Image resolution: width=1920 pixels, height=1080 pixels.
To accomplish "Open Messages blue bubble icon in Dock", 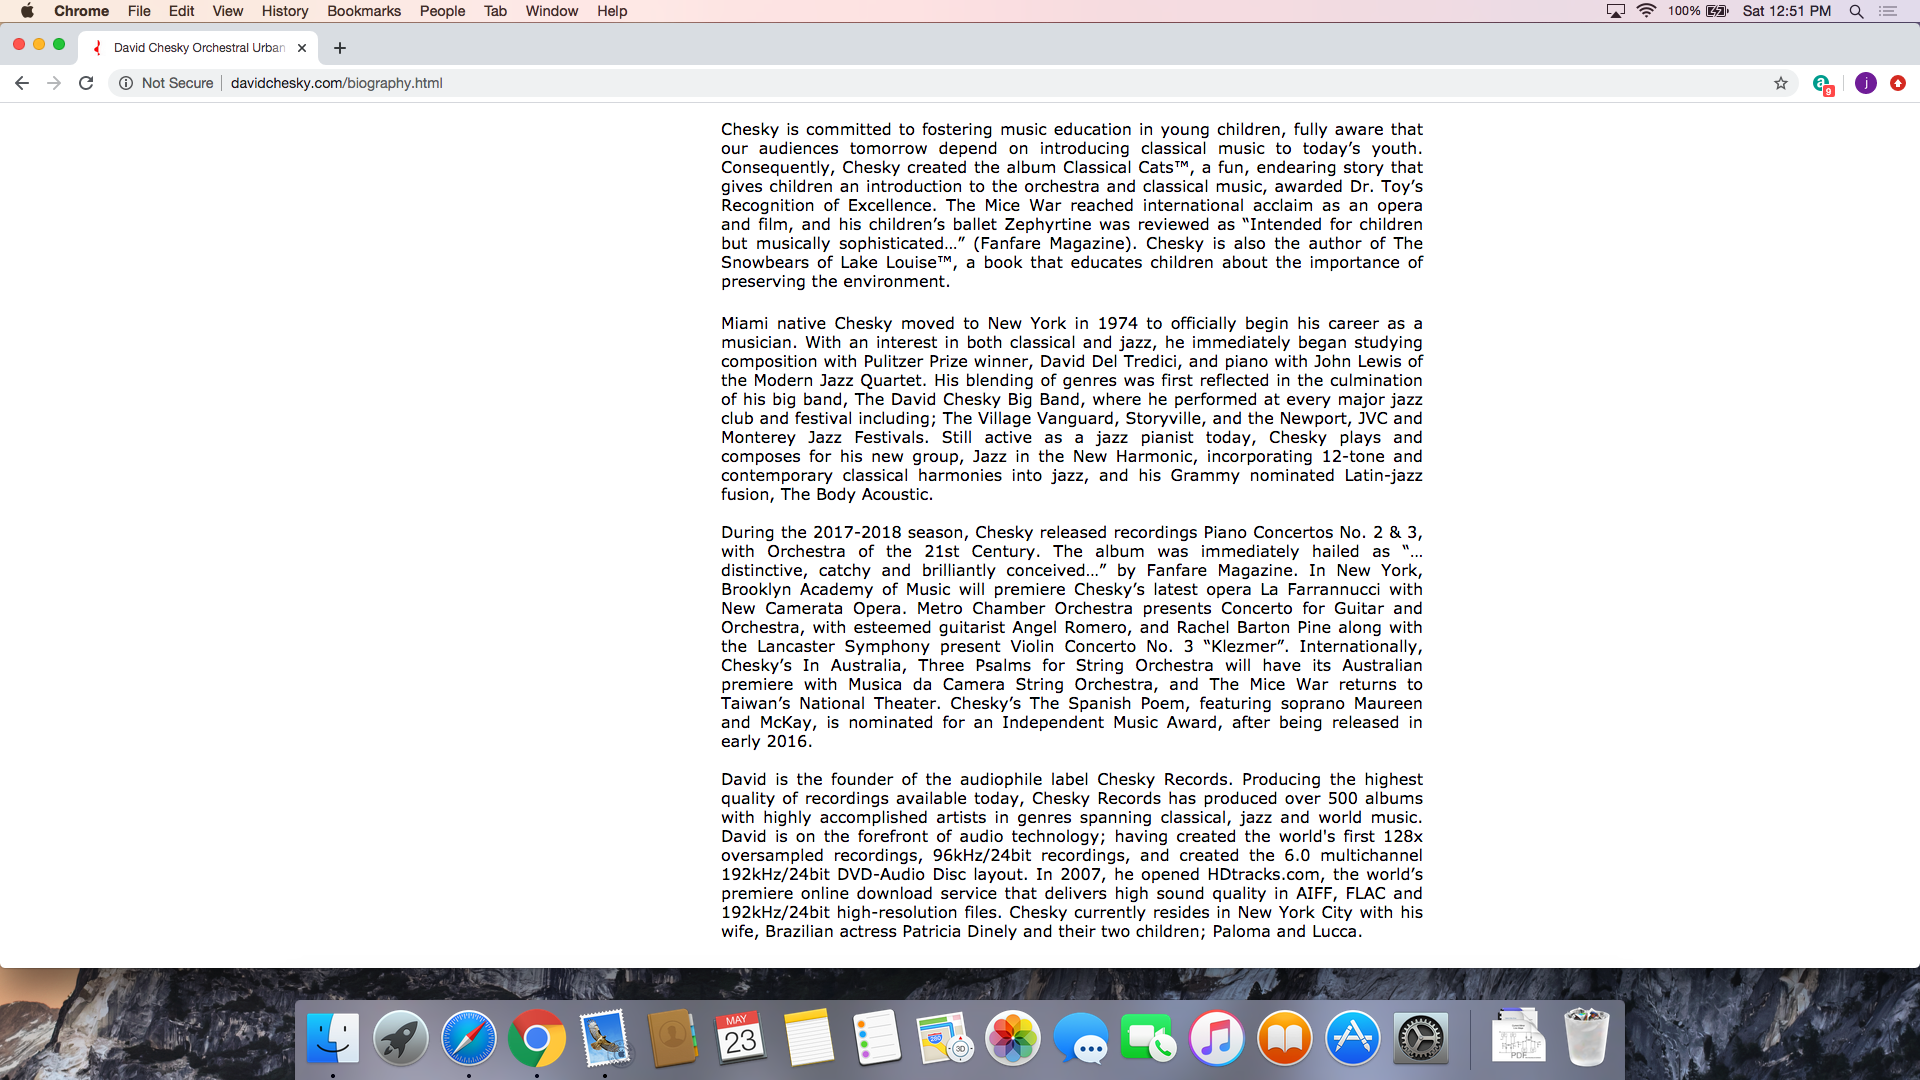I will click(x=1081, y=1039).
